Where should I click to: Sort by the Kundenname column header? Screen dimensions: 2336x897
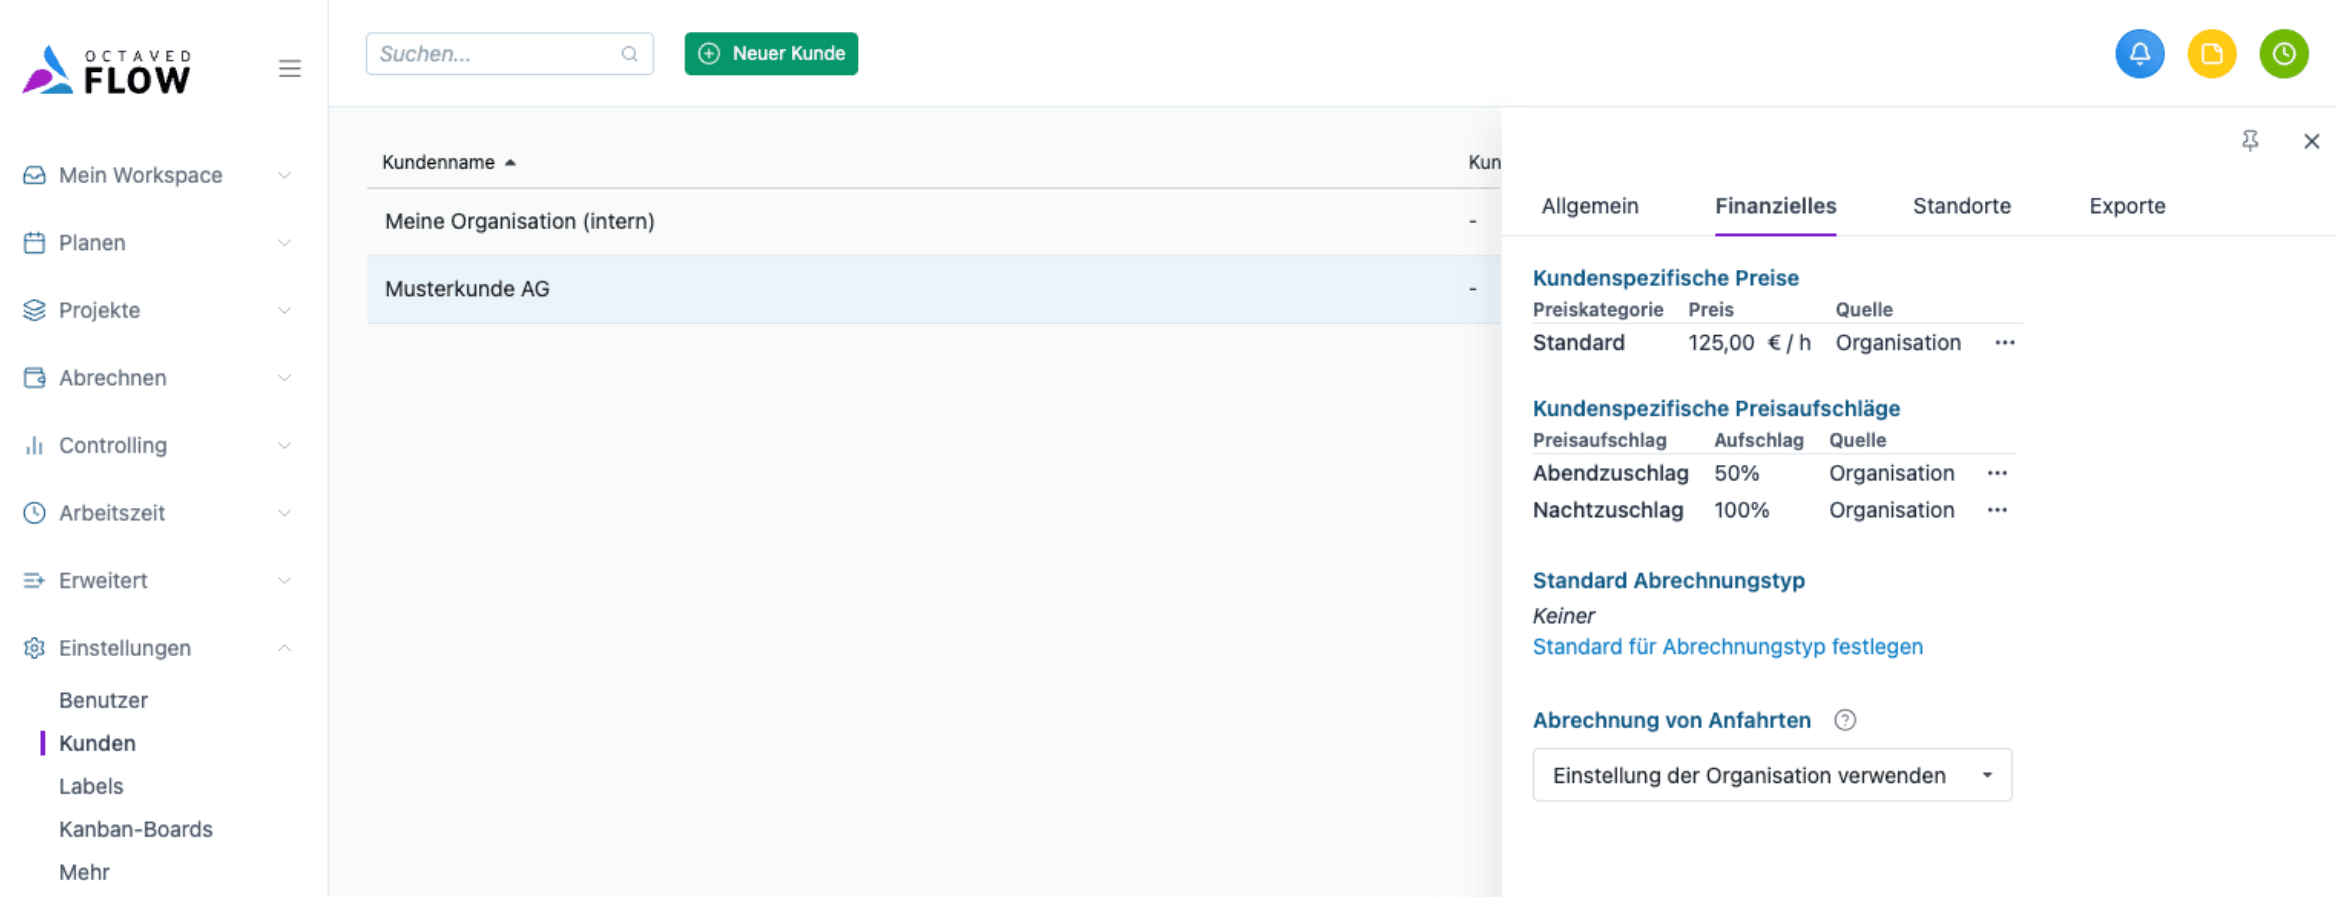[439, 162]
